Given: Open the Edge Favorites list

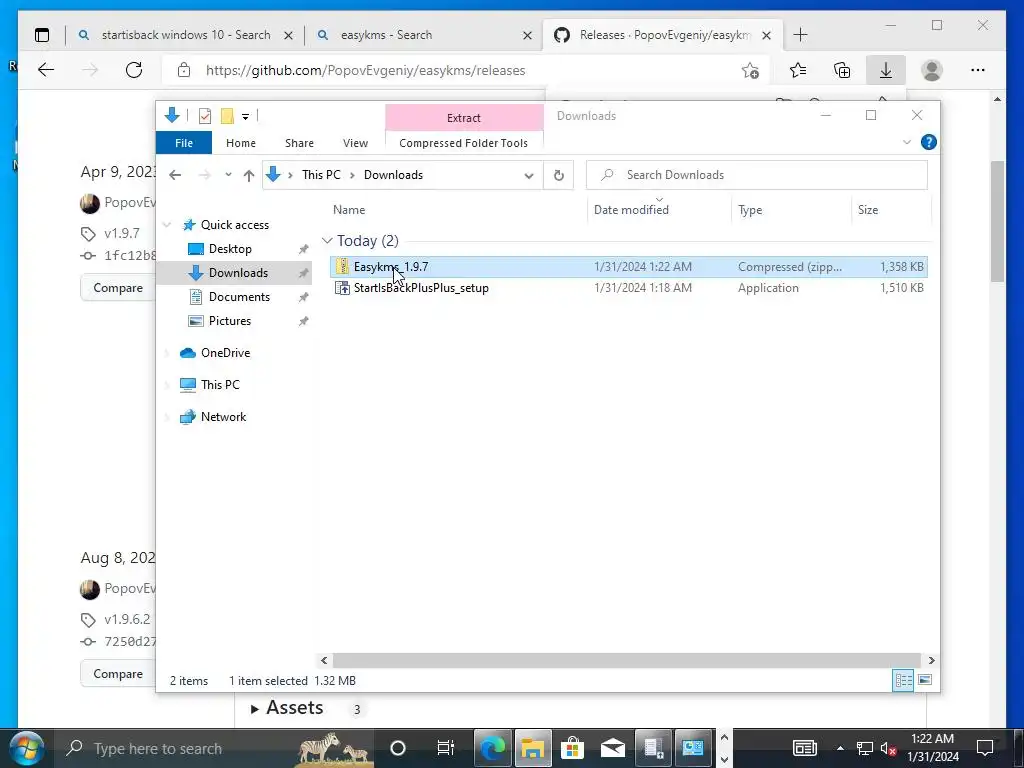Looking at the screenshot, I should pyautogui.click(x=797, y=70).
